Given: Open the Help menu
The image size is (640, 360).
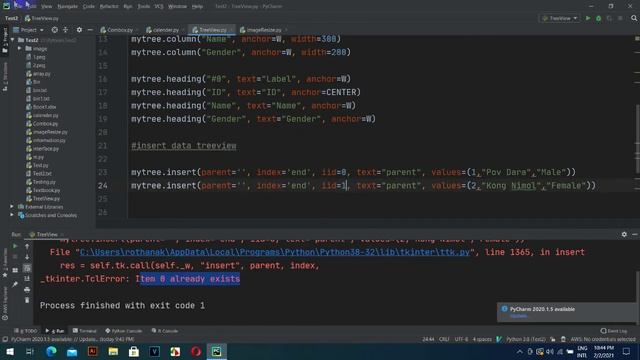Looking at the screenshot, I should pos(197,7).
